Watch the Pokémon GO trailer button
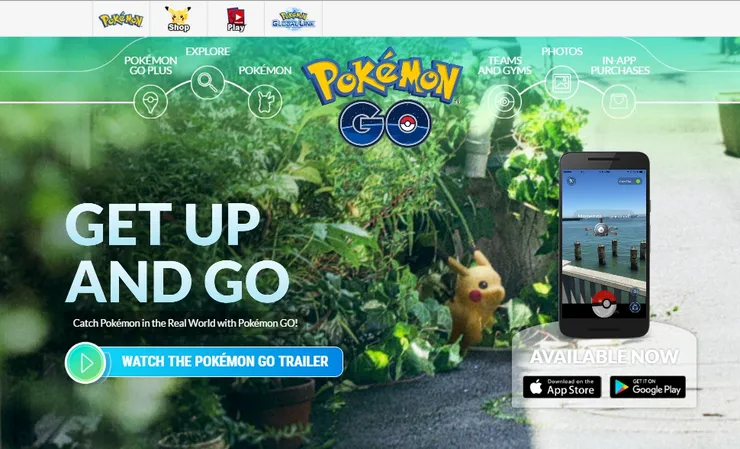 click(x=204, y=362)
